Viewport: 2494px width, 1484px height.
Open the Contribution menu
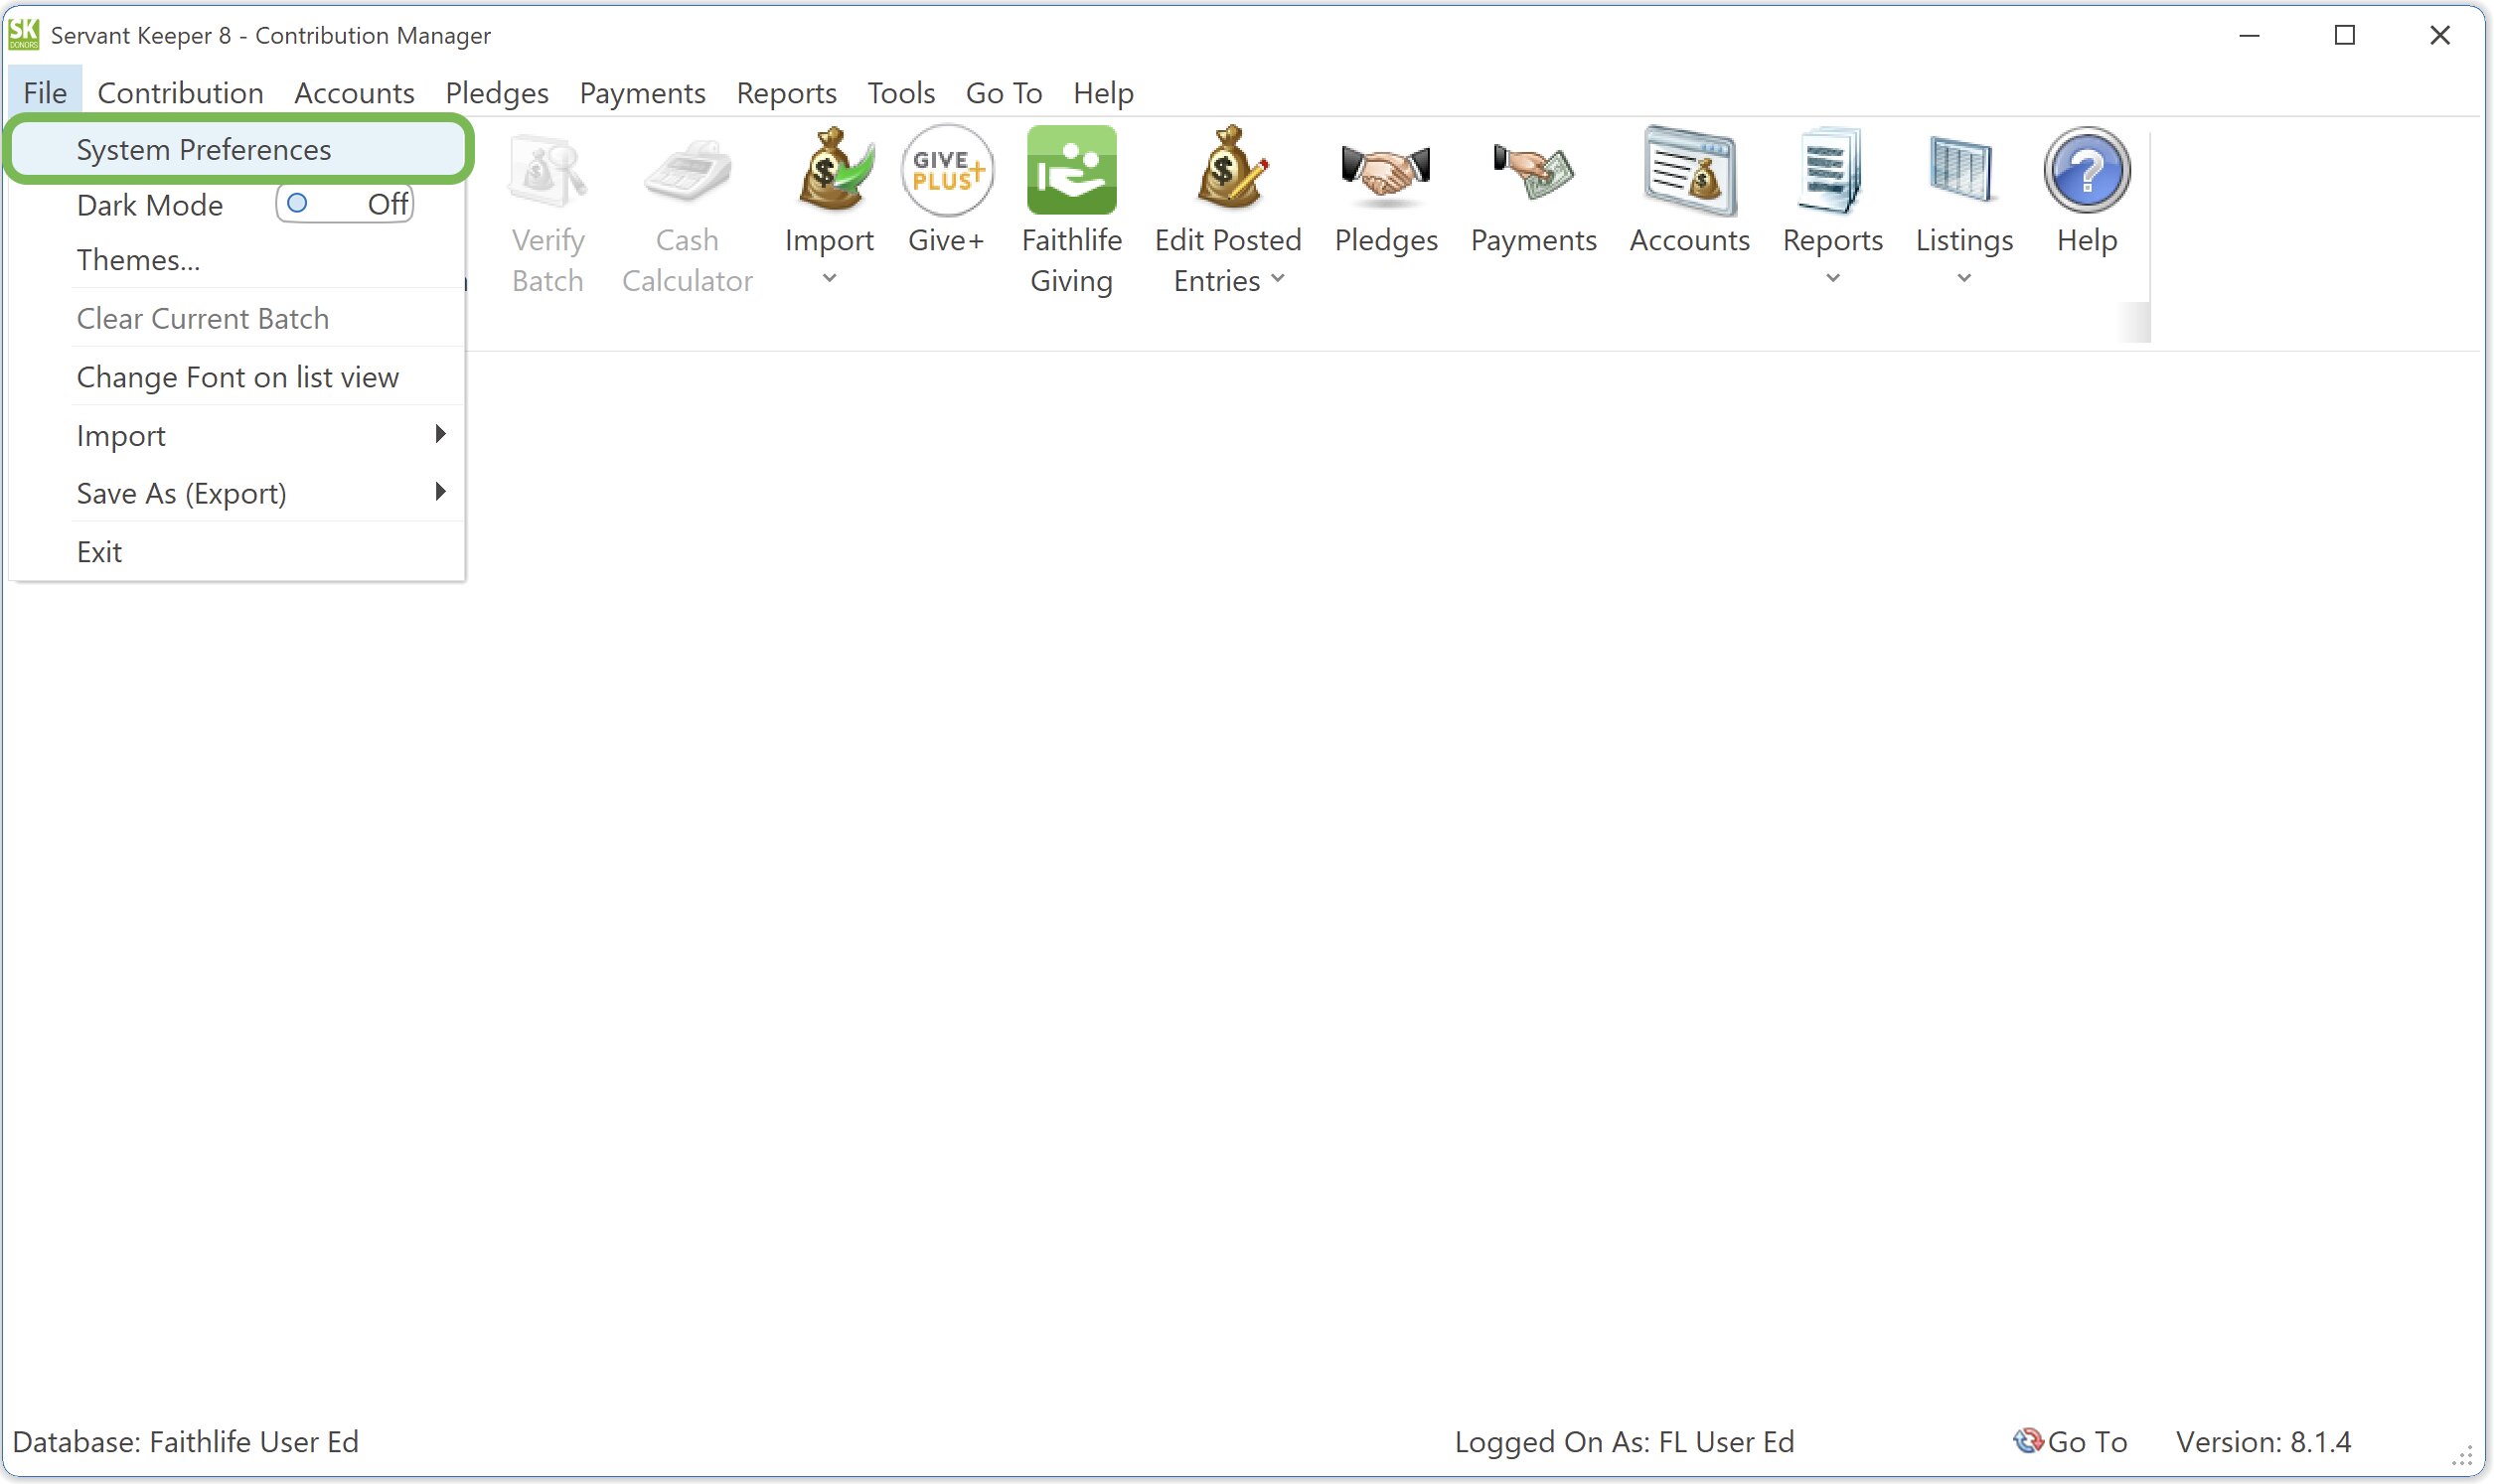[x=179, y=92]
